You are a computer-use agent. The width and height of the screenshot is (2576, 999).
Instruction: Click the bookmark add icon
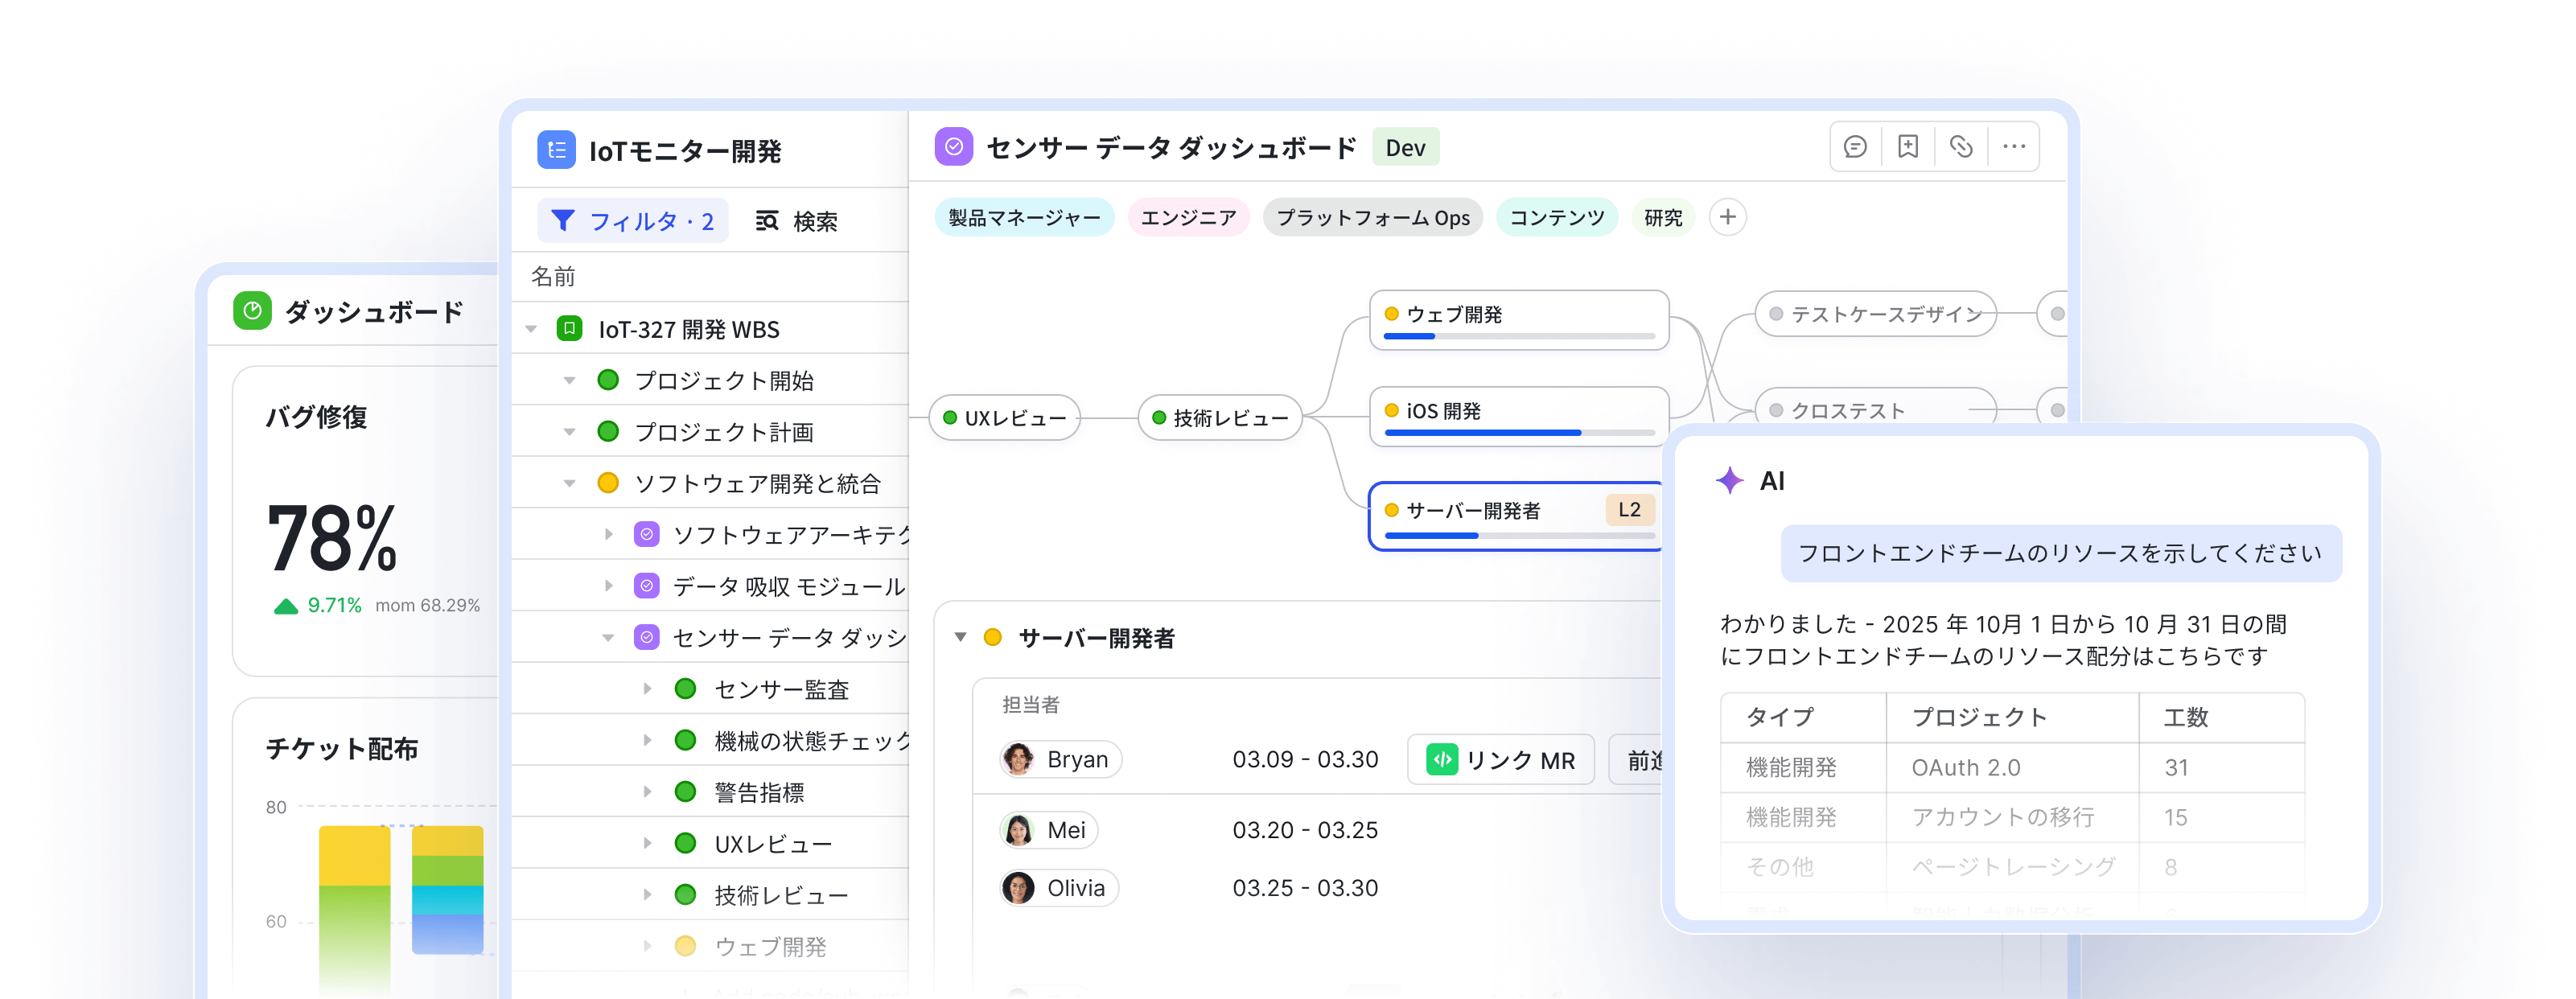[1908, 147]
